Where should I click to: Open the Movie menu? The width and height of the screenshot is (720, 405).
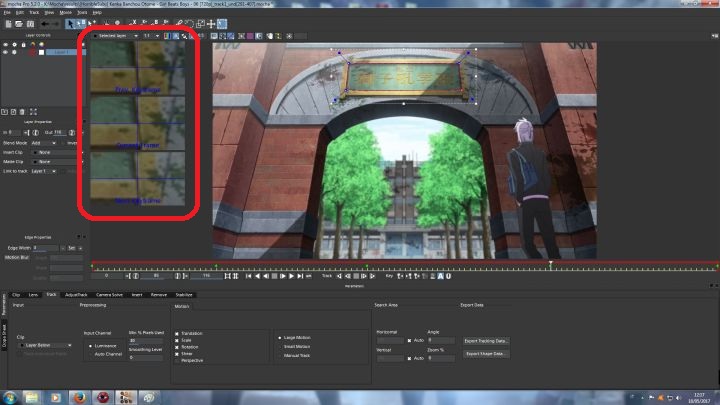pyautogui.click(x=66, y=12)
